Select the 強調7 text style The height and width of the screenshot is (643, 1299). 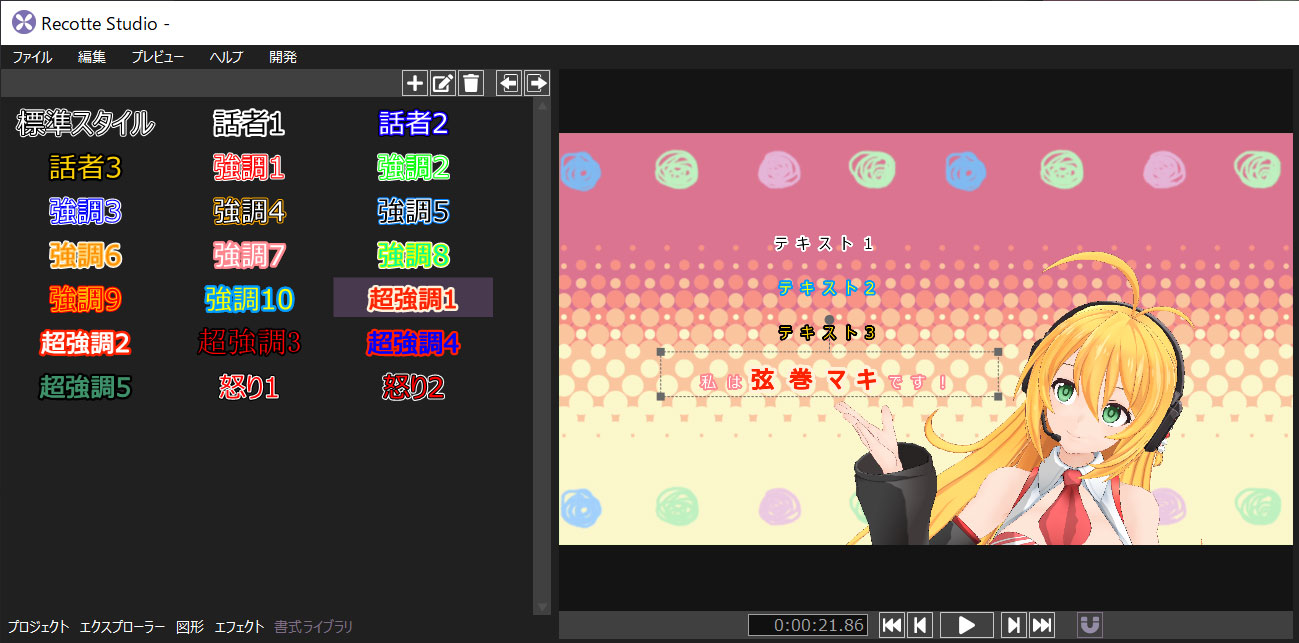pos(249,255)
